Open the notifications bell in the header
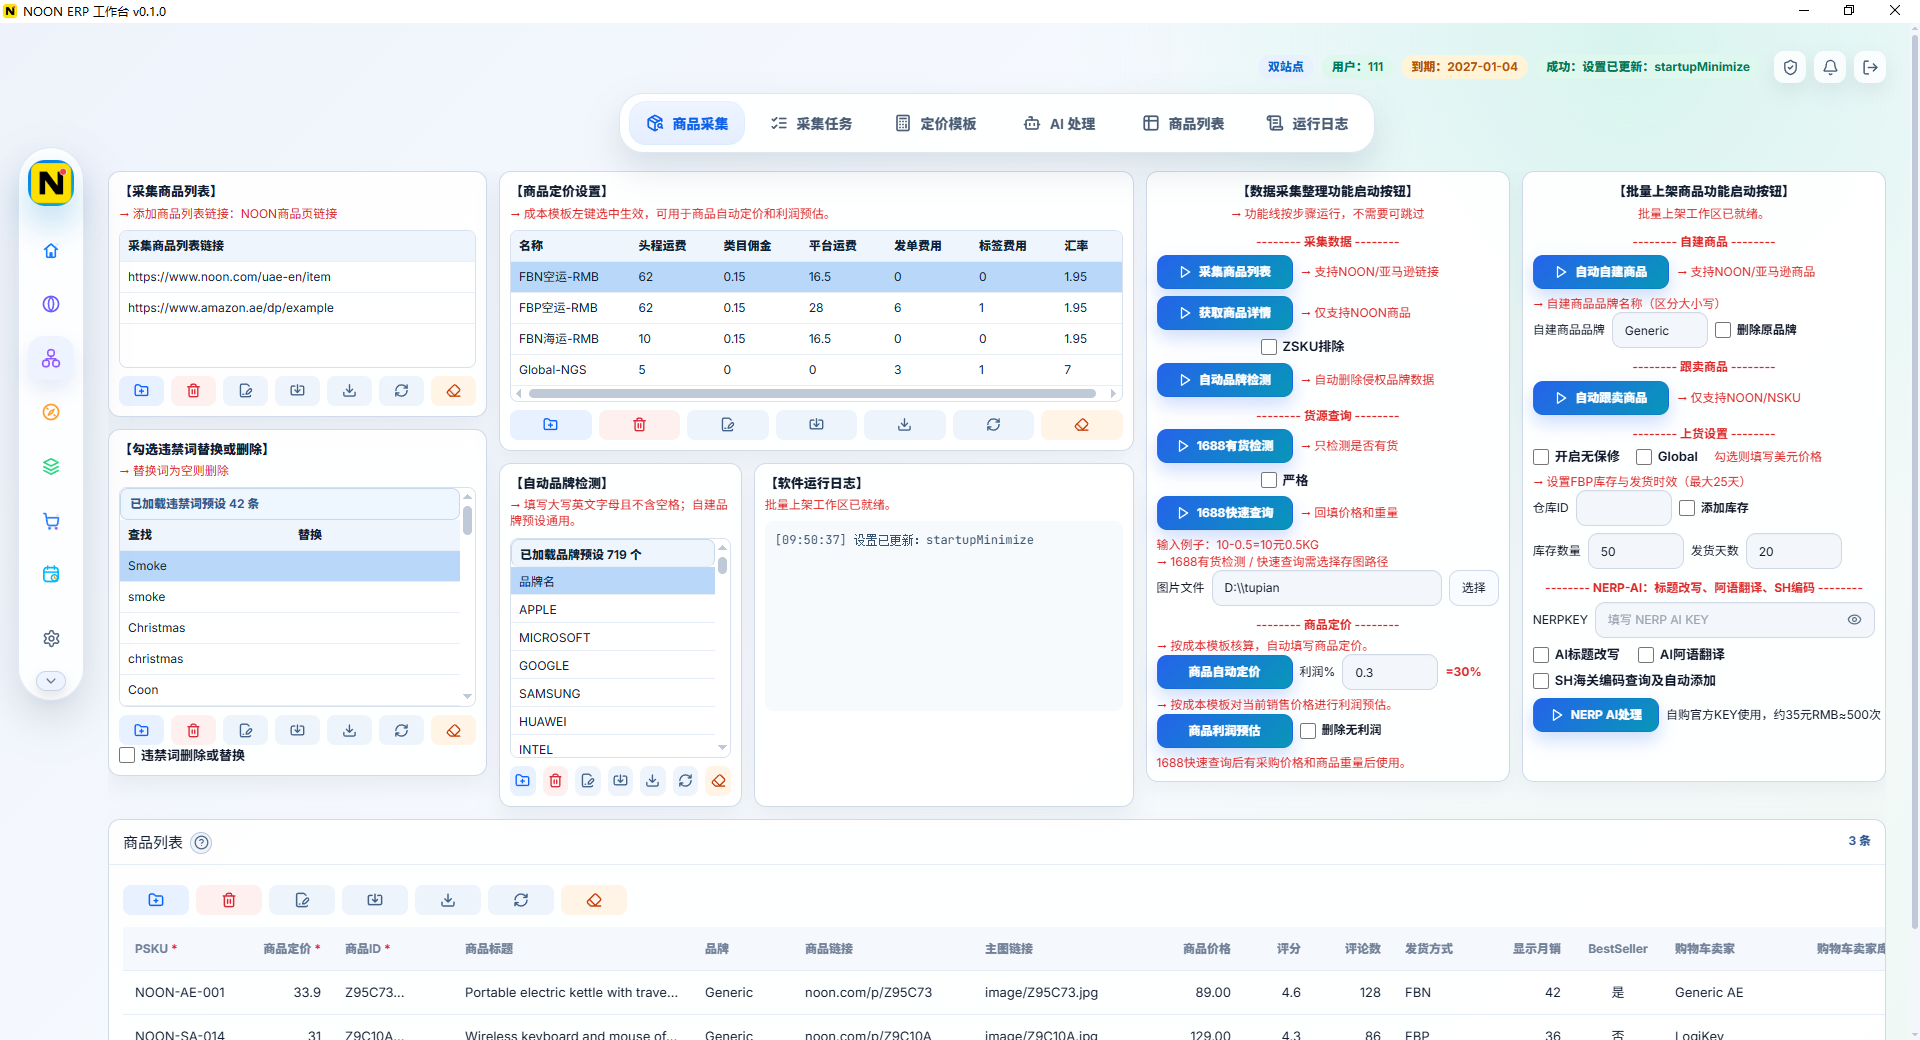 click(x=1830, y=67)
